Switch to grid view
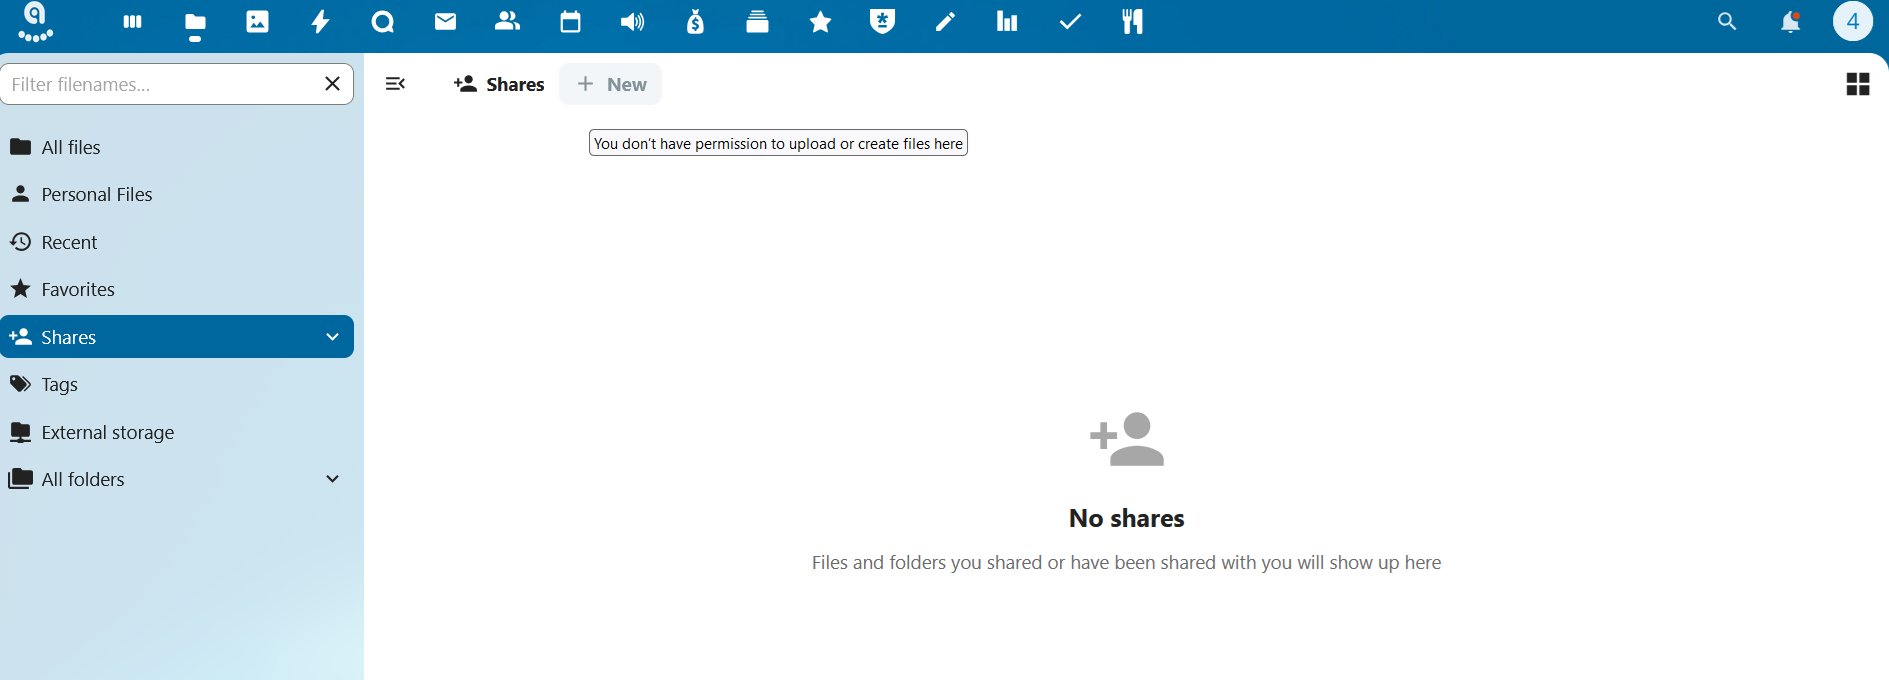Viewport: 1889px width, 680px height. click(x=1857, y=84)
